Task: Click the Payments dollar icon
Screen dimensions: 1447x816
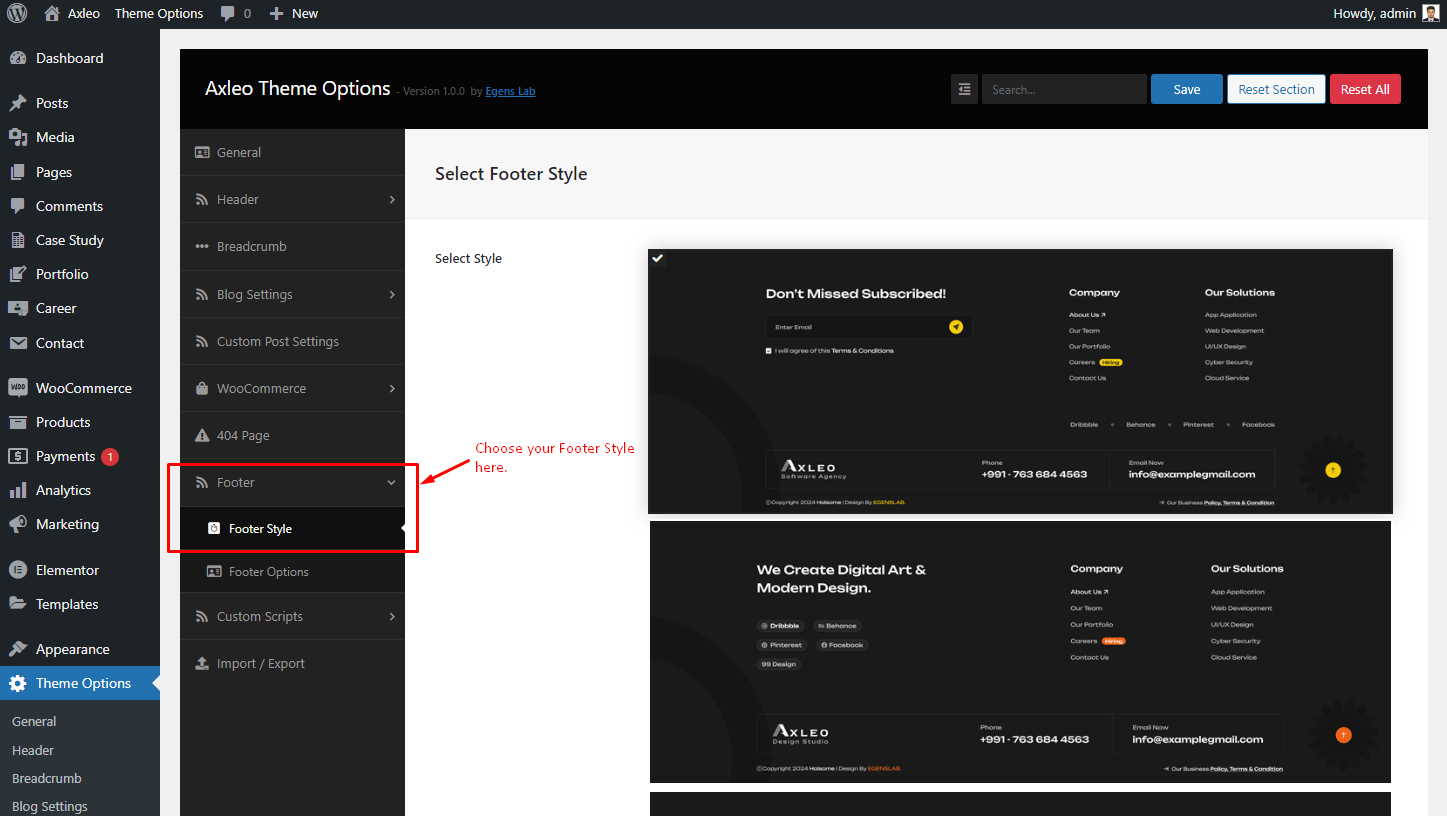Action: pyautogui.click(x=18, y=456)
